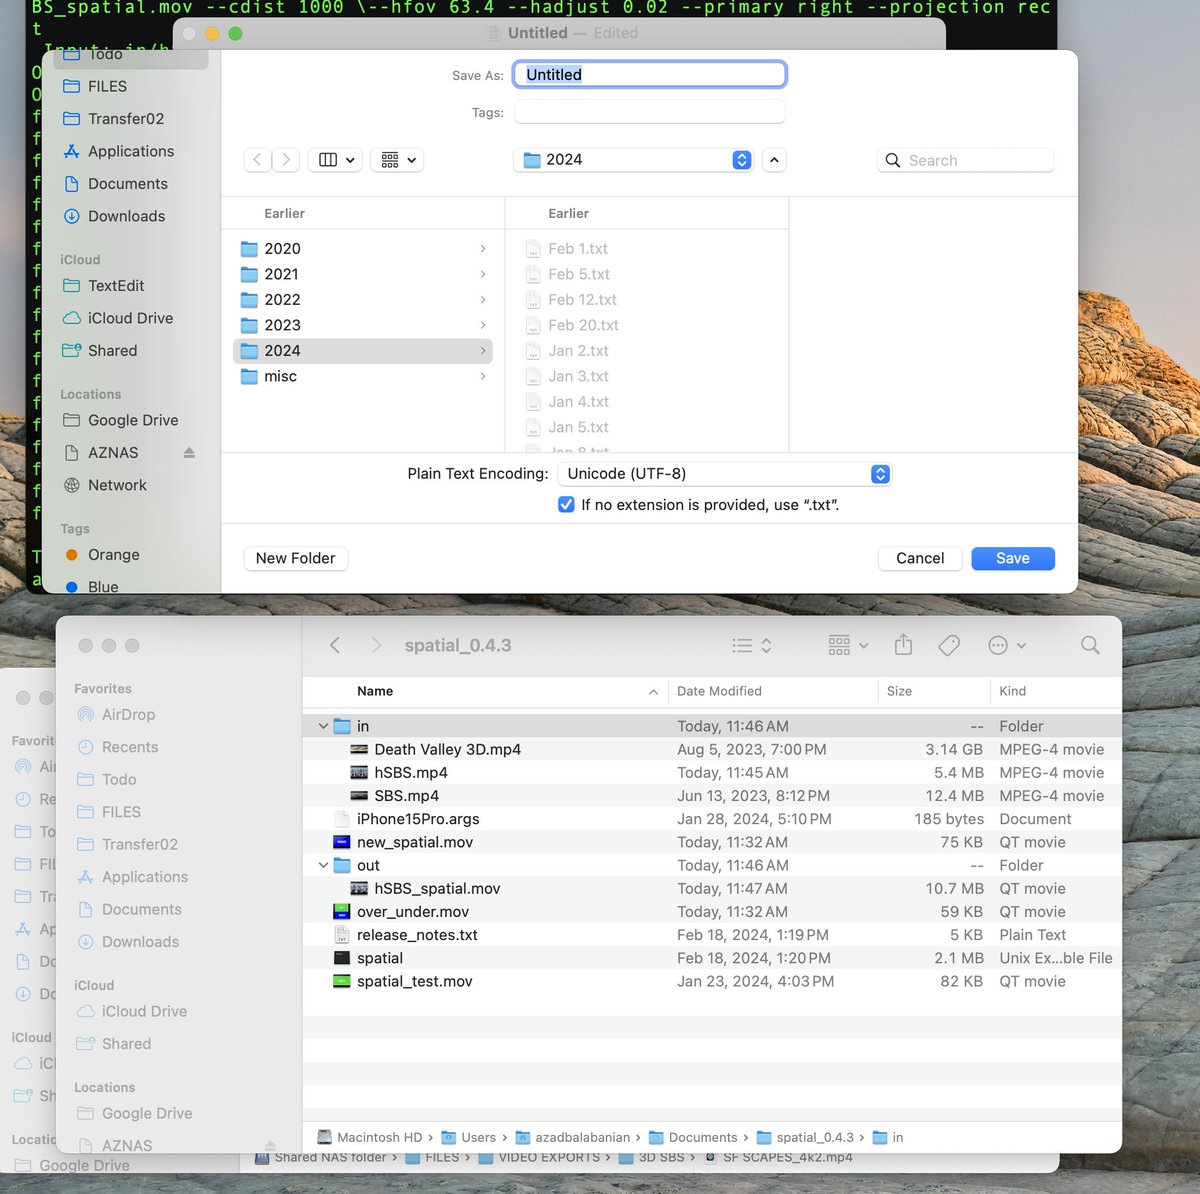1200x1194 pixels.
Task: Click the Search field in the save dialog
Action: (966, 160)
